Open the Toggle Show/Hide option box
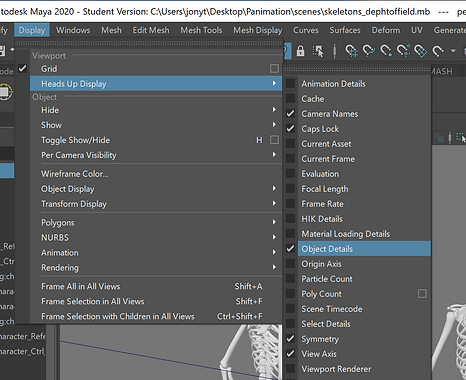Screen dimensions: 466x380 click(x=274, y=140)
